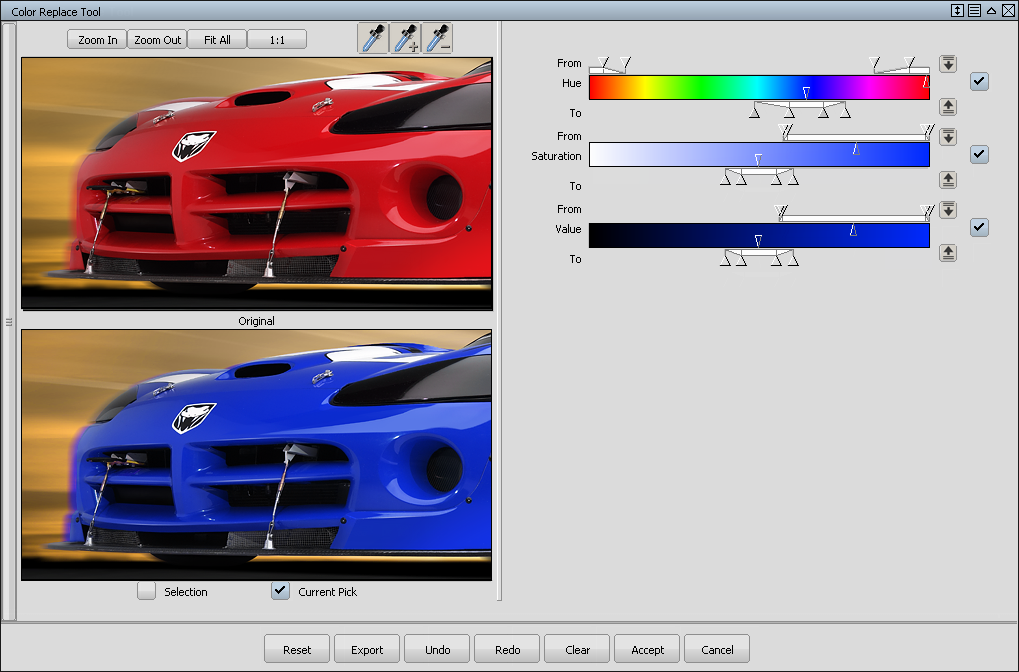Screen dimensions: 1019x672
Task: Click the Hue From down-arrow button
Action: click(x=948, y=64)
